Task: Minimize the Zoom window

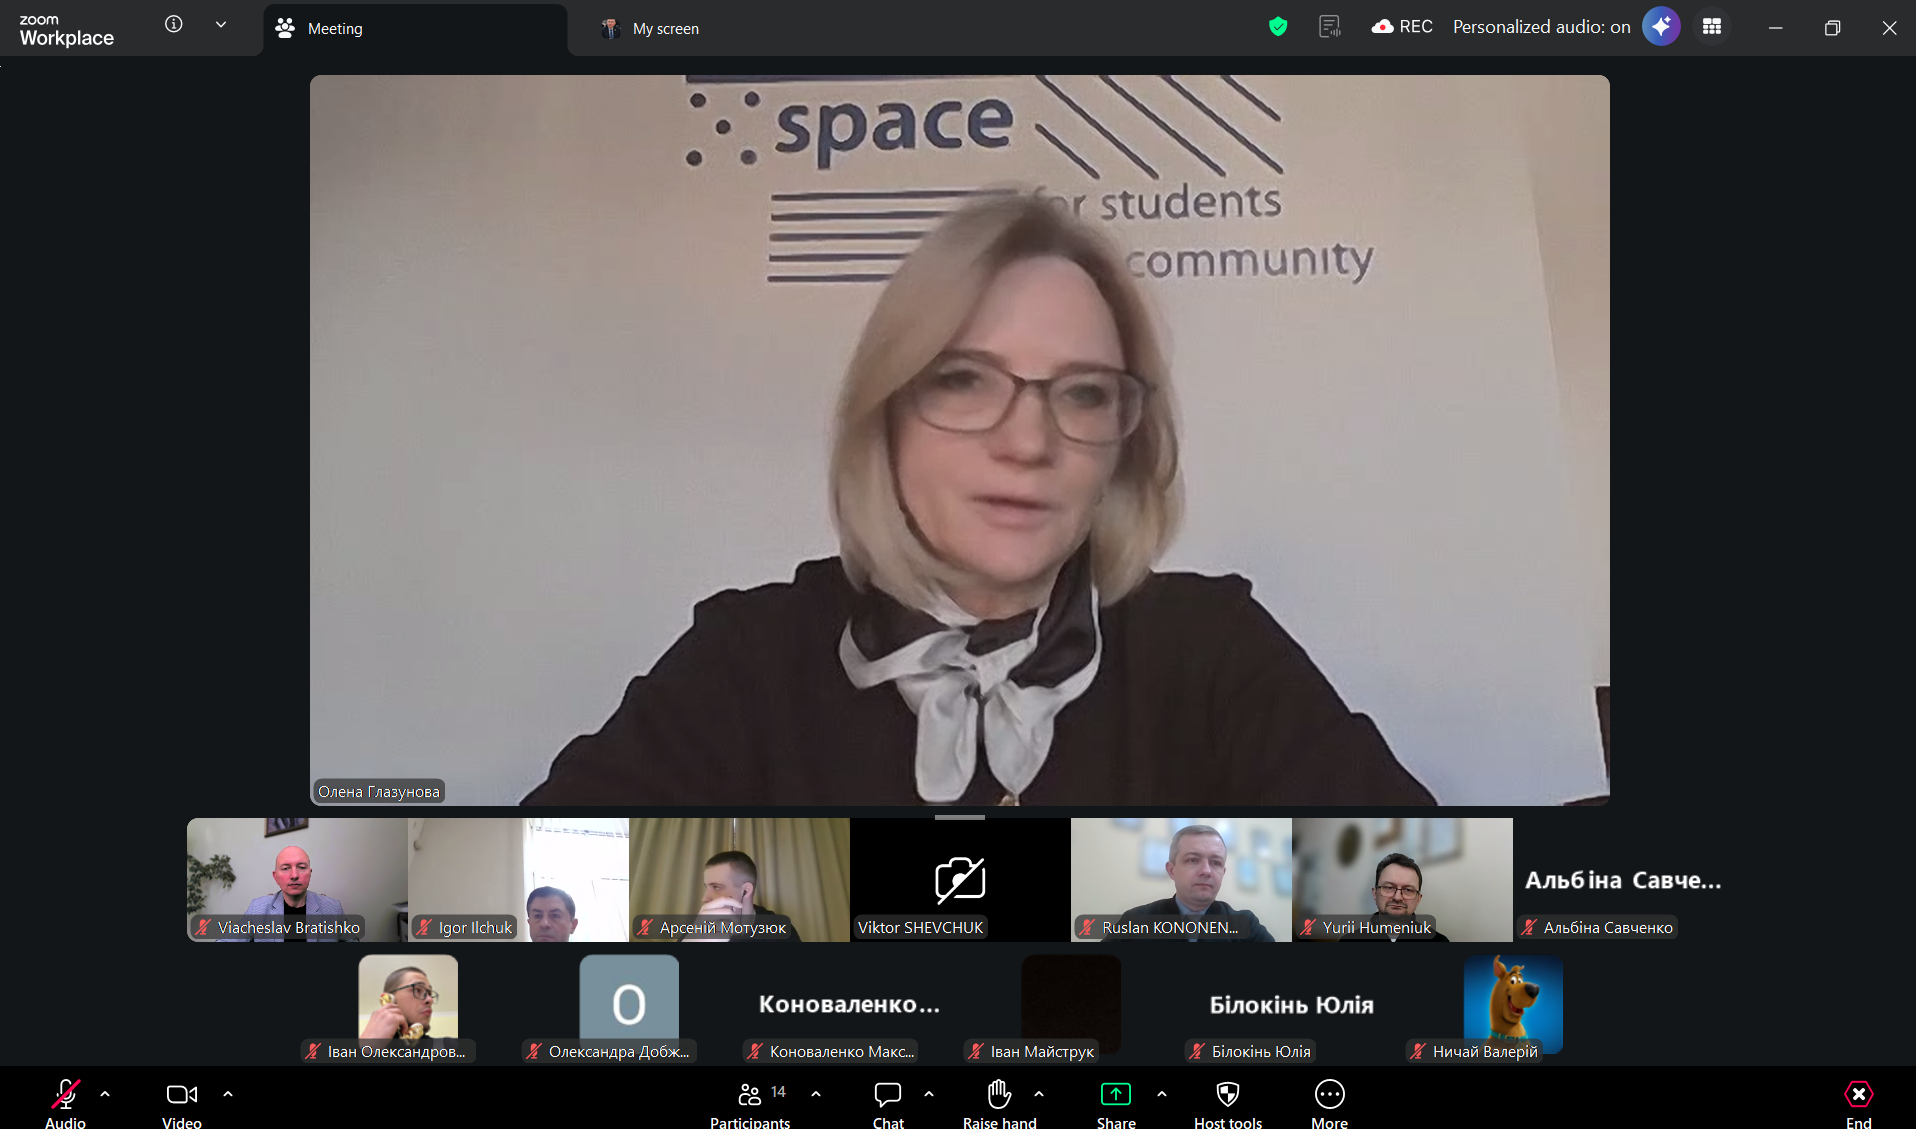Action: click(1776, 28)
